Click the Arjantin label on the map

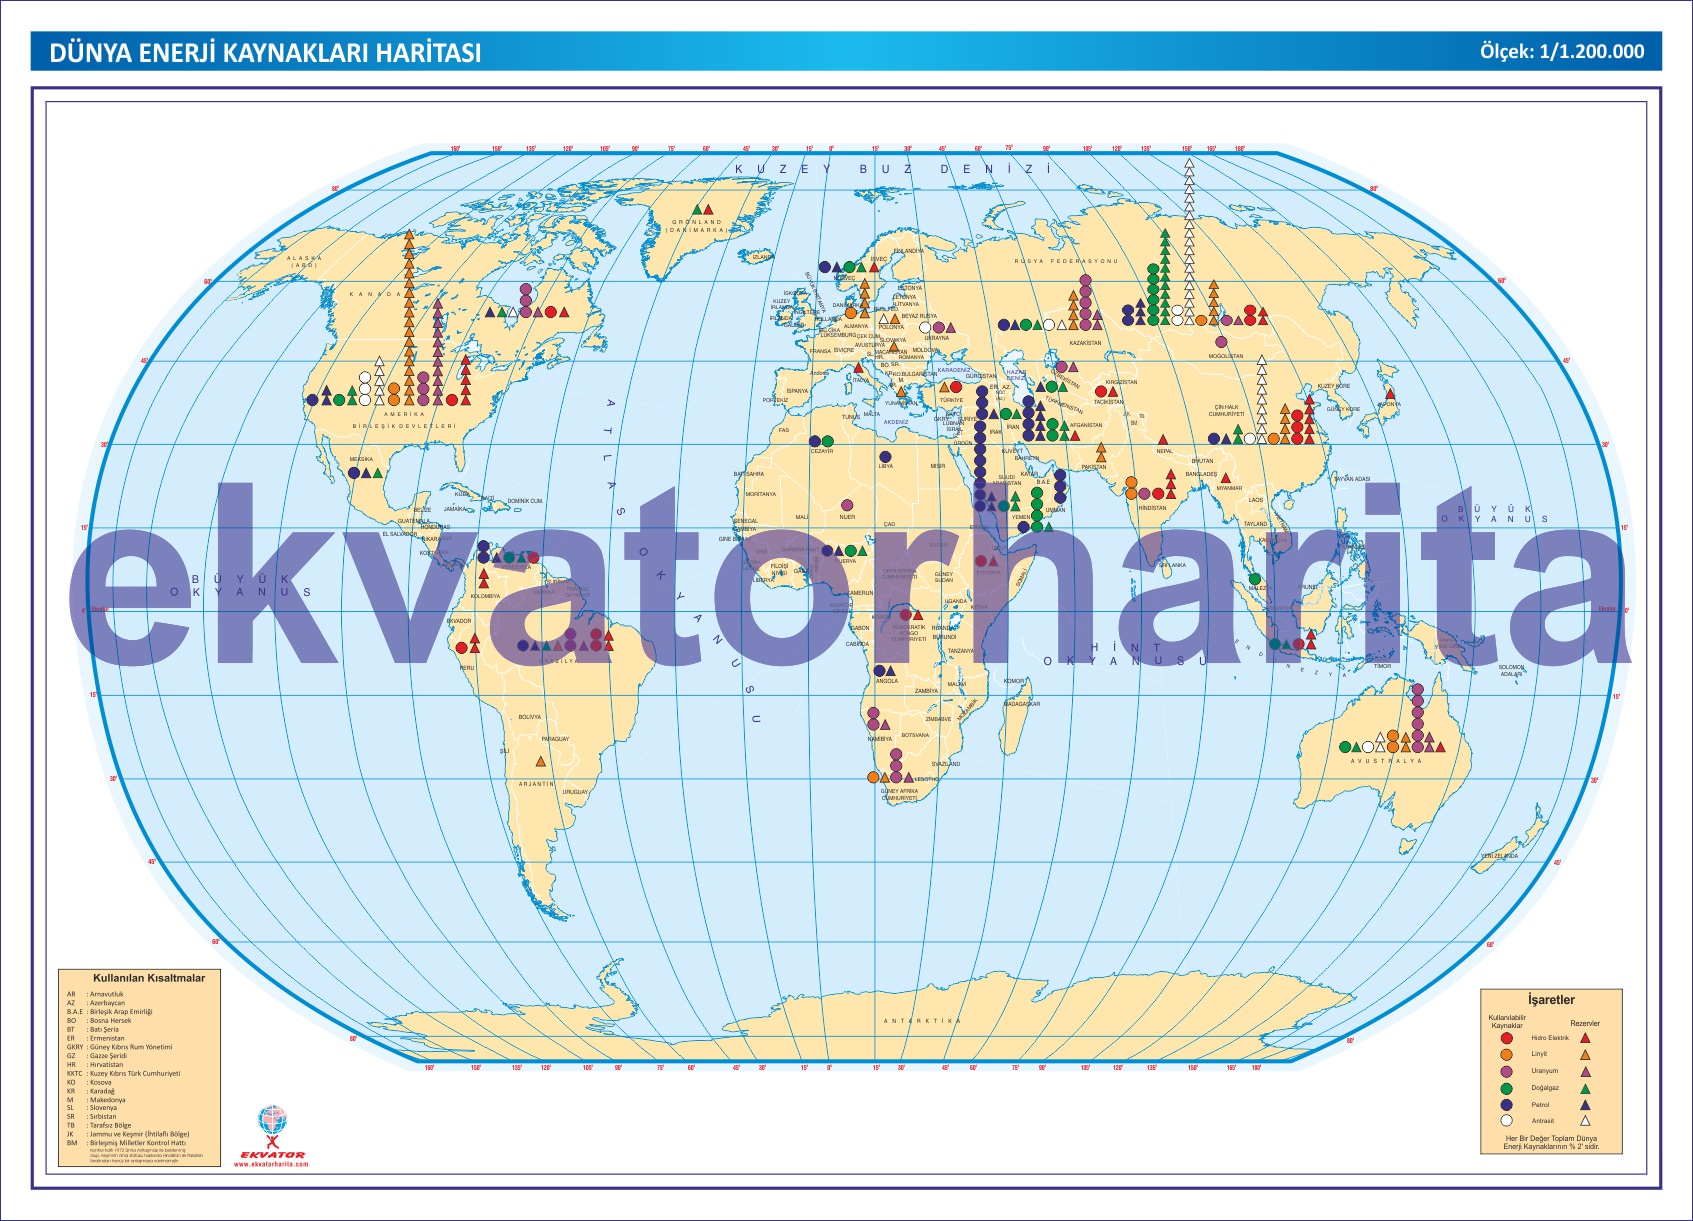(x=536, y=784)
